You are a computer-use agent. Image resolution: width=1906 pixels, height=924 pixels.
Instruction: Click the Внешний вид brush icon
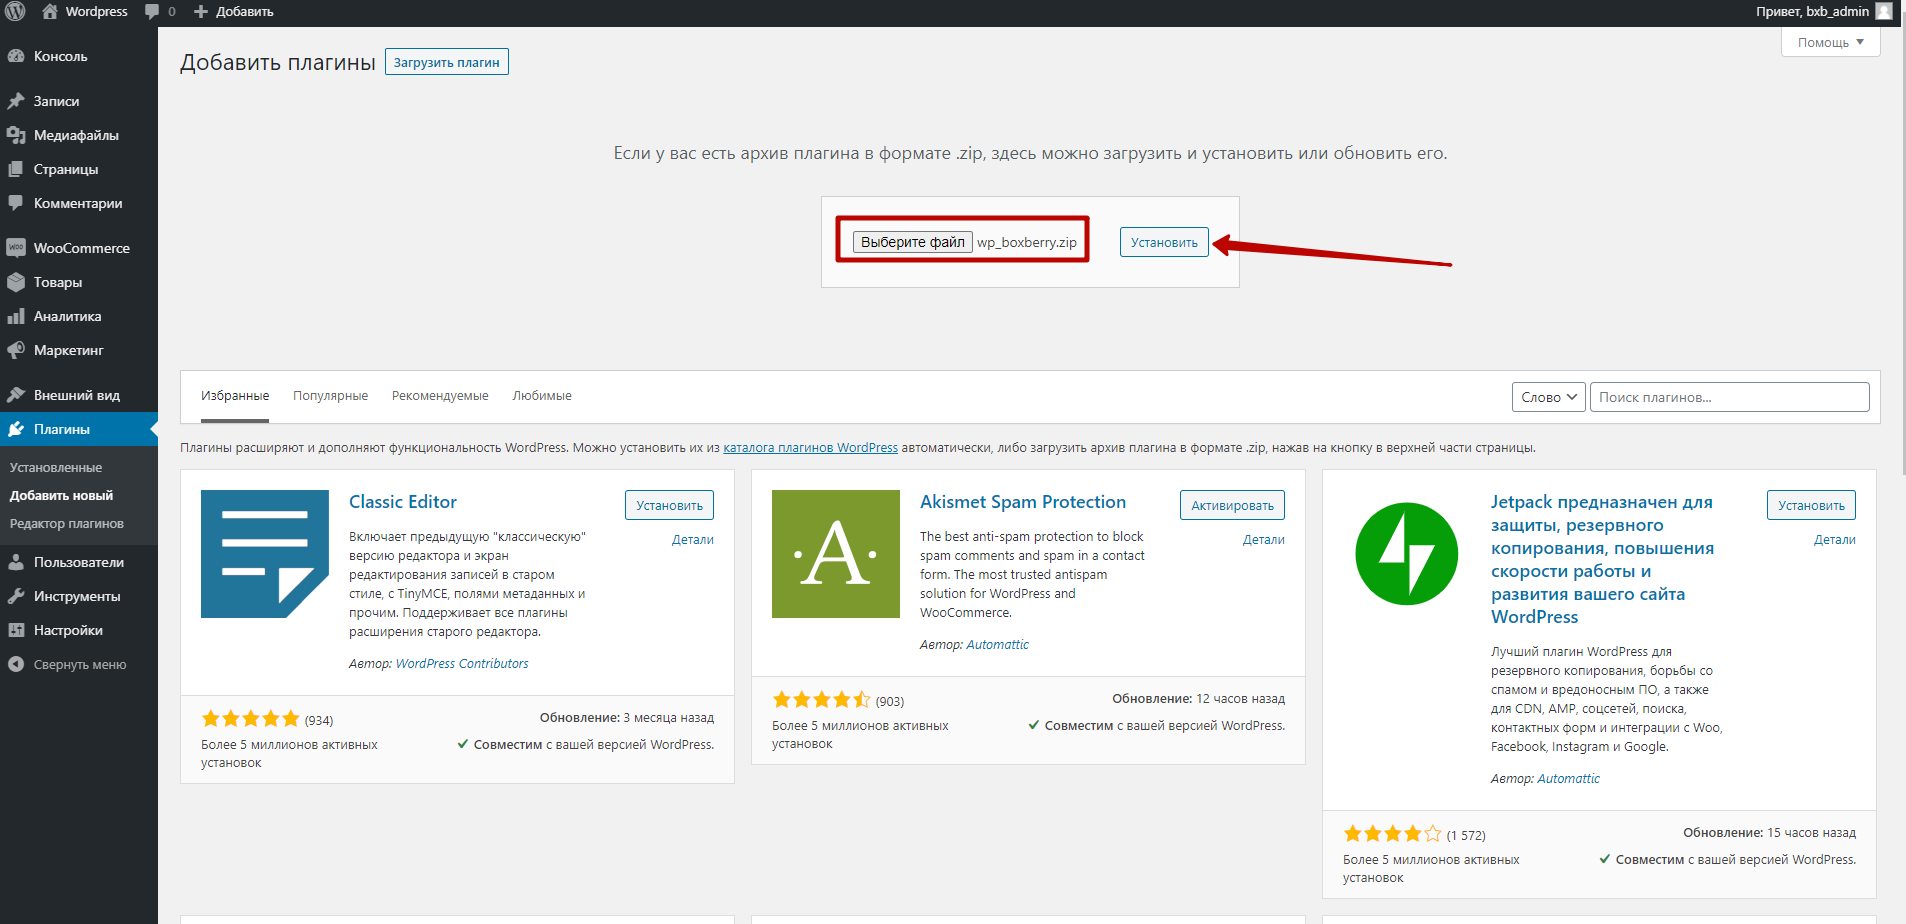coord(16,395)
